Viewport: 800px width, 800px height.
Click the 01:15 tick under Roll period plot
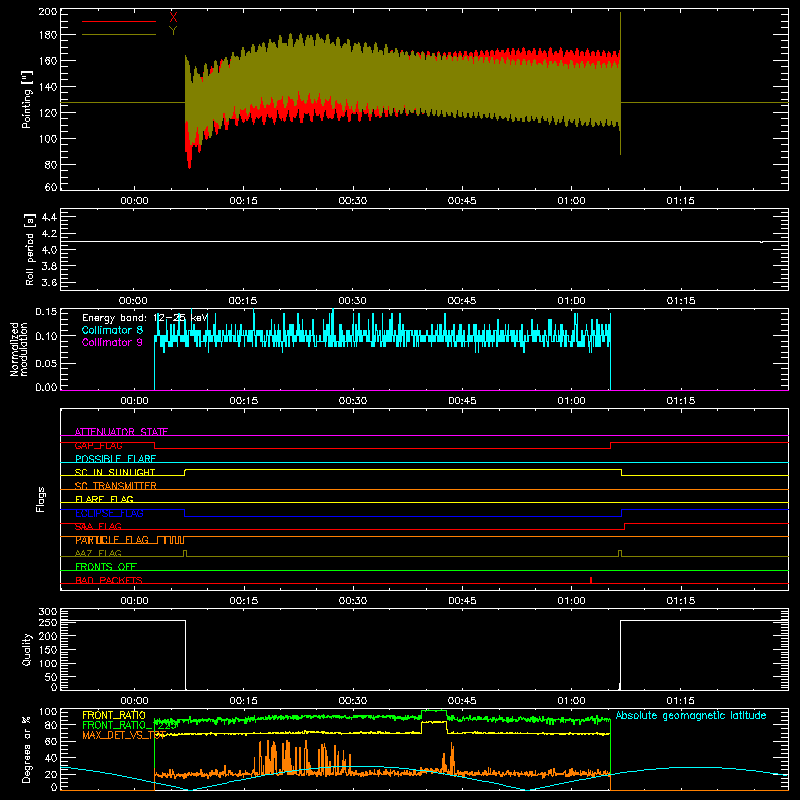tap(681, 301)
